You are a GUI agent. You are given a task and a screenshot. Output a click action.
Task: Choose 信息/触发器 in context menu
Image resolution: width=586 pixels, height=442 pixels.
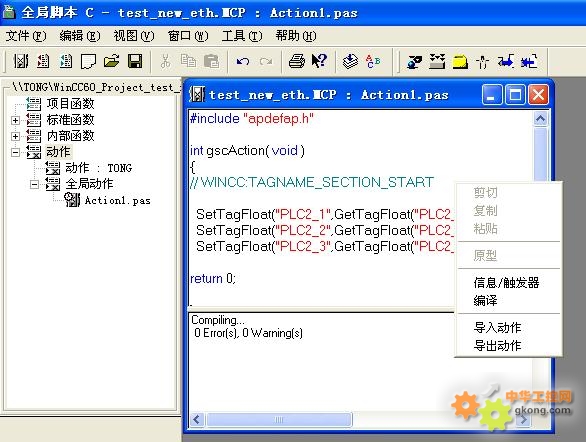pyautogui.click(x=506, y=282)
